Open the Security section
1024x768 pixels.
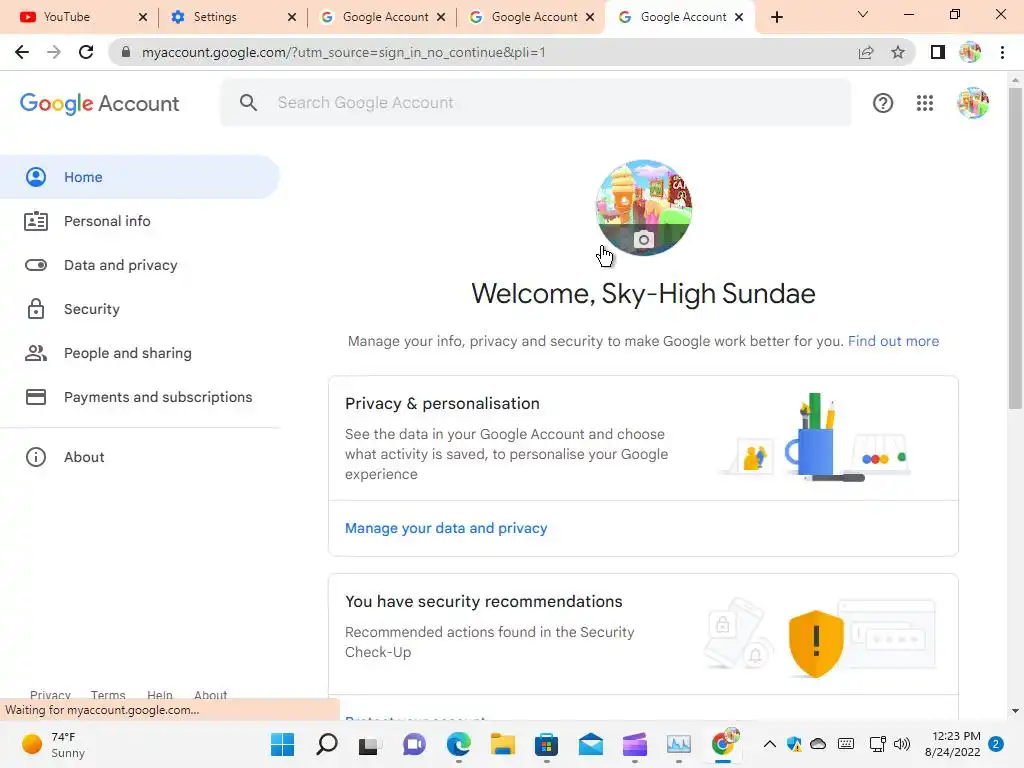coord(140,309)
